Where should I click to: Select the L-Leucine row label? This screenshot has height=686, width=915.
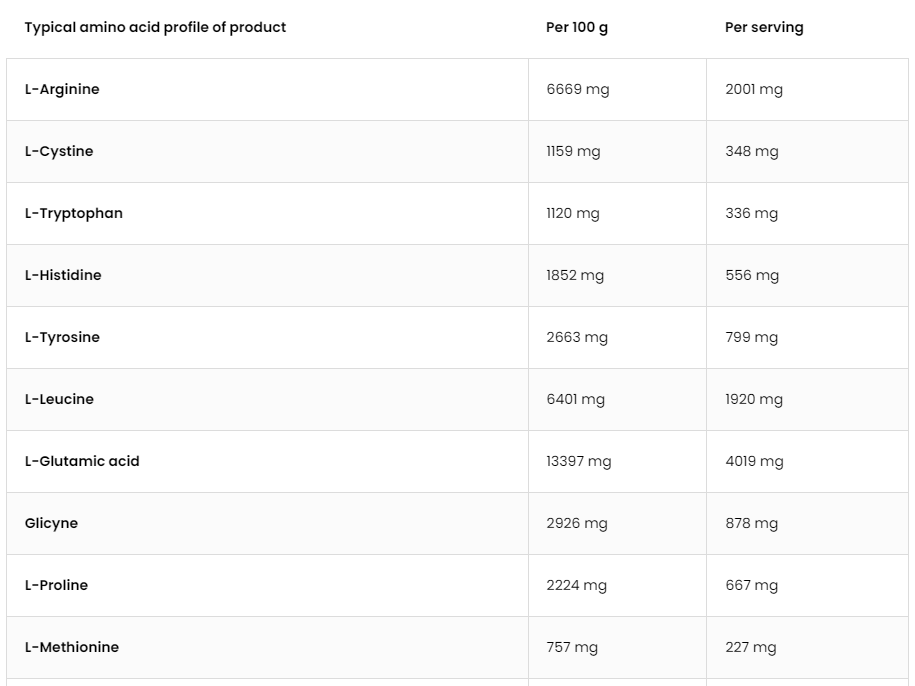coord(59,399)
